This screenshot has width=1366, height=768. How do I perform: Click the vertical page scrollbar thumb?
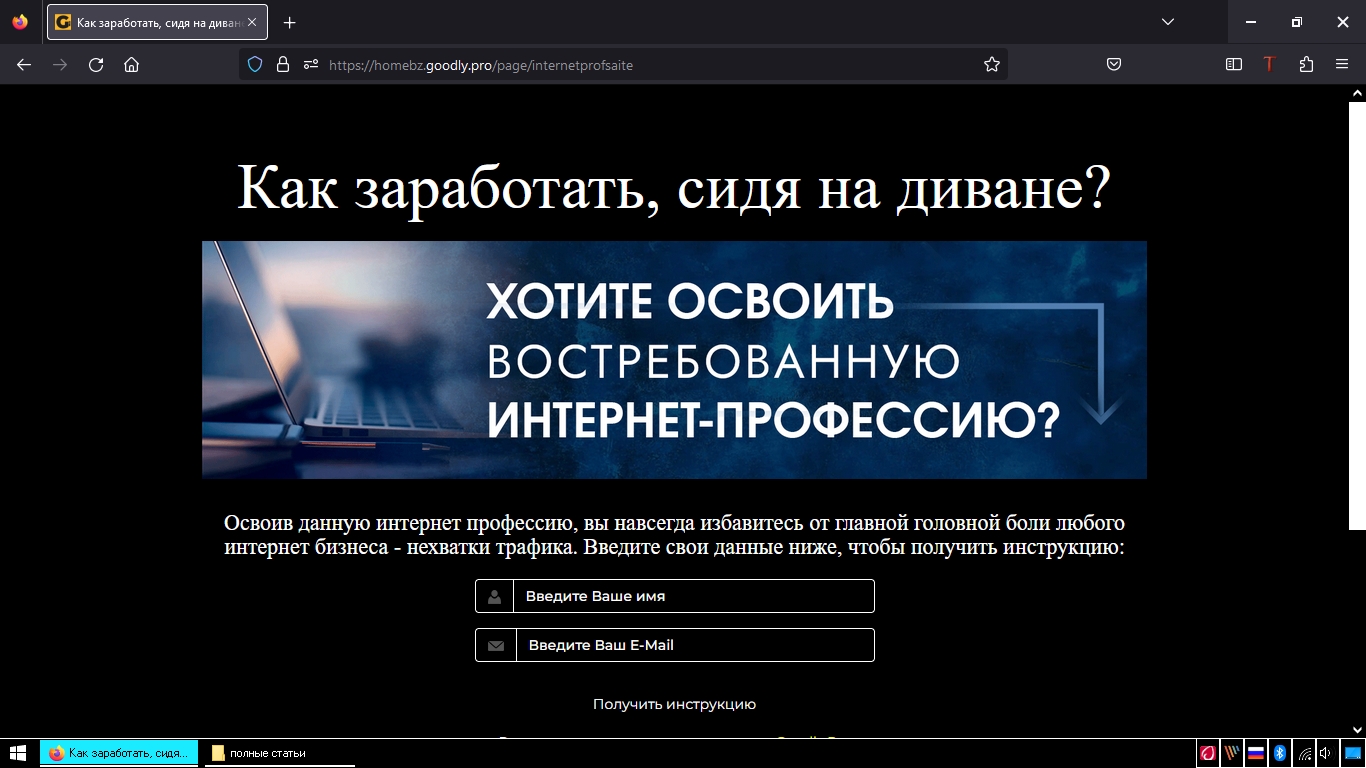pos(1357,315)
